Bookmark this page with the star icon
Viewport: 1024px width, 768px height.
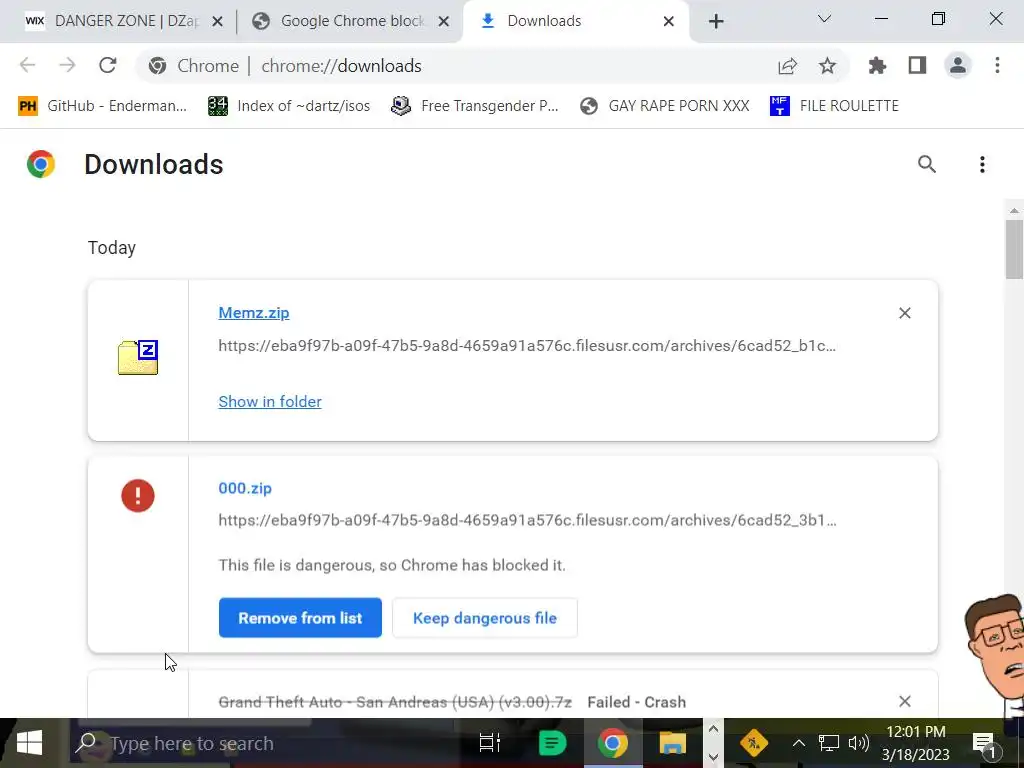click(827, 66)
